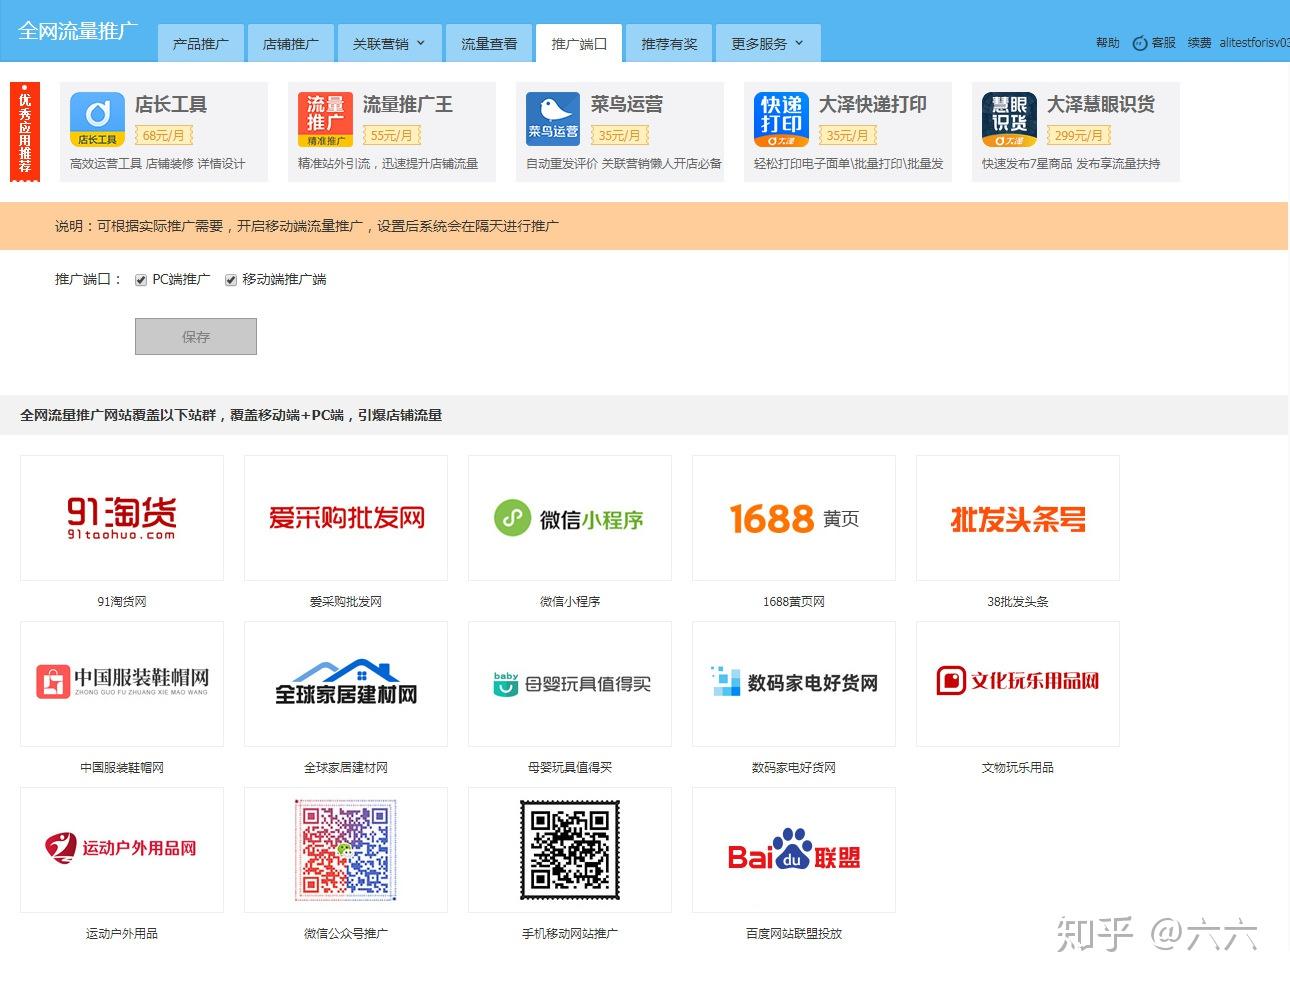Select the 推广端口 tab
Viewport: 1290px width, 986px height.
tap(579, 43)
